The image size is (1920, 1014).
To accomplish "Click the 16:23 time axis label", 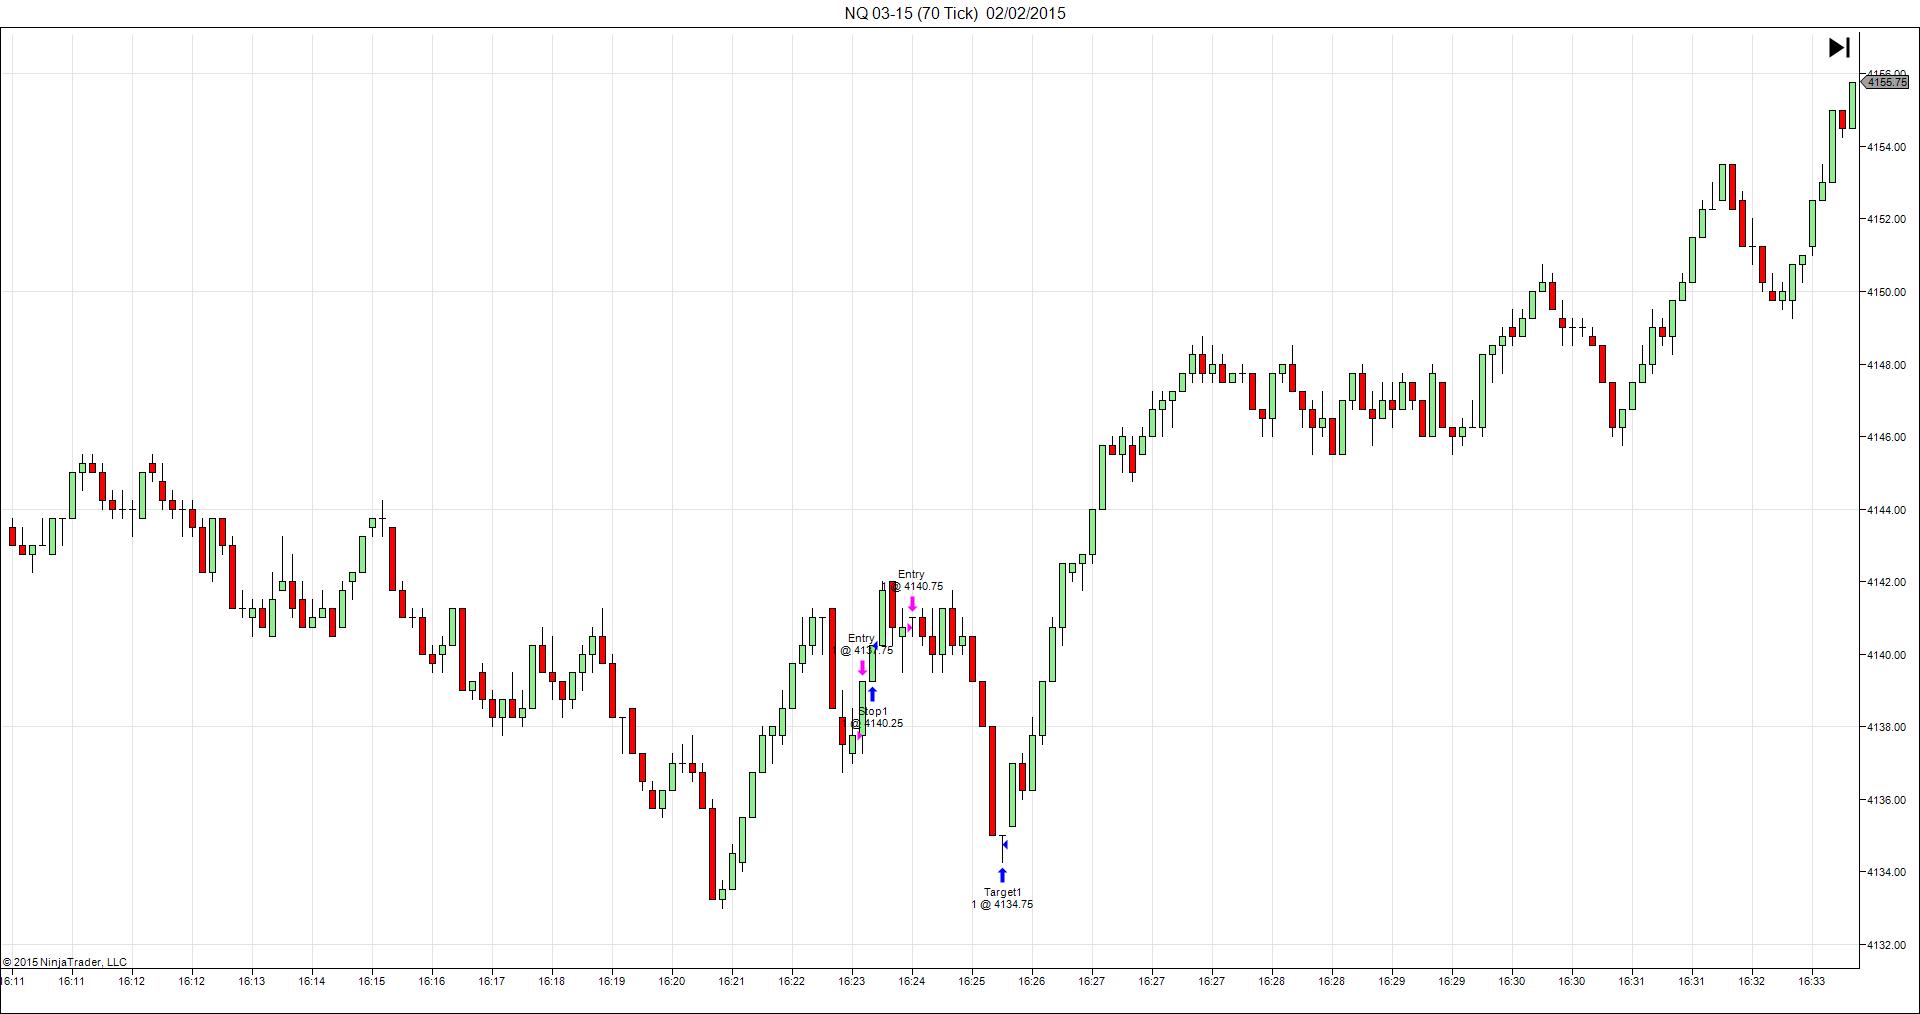I will (852, 981).
